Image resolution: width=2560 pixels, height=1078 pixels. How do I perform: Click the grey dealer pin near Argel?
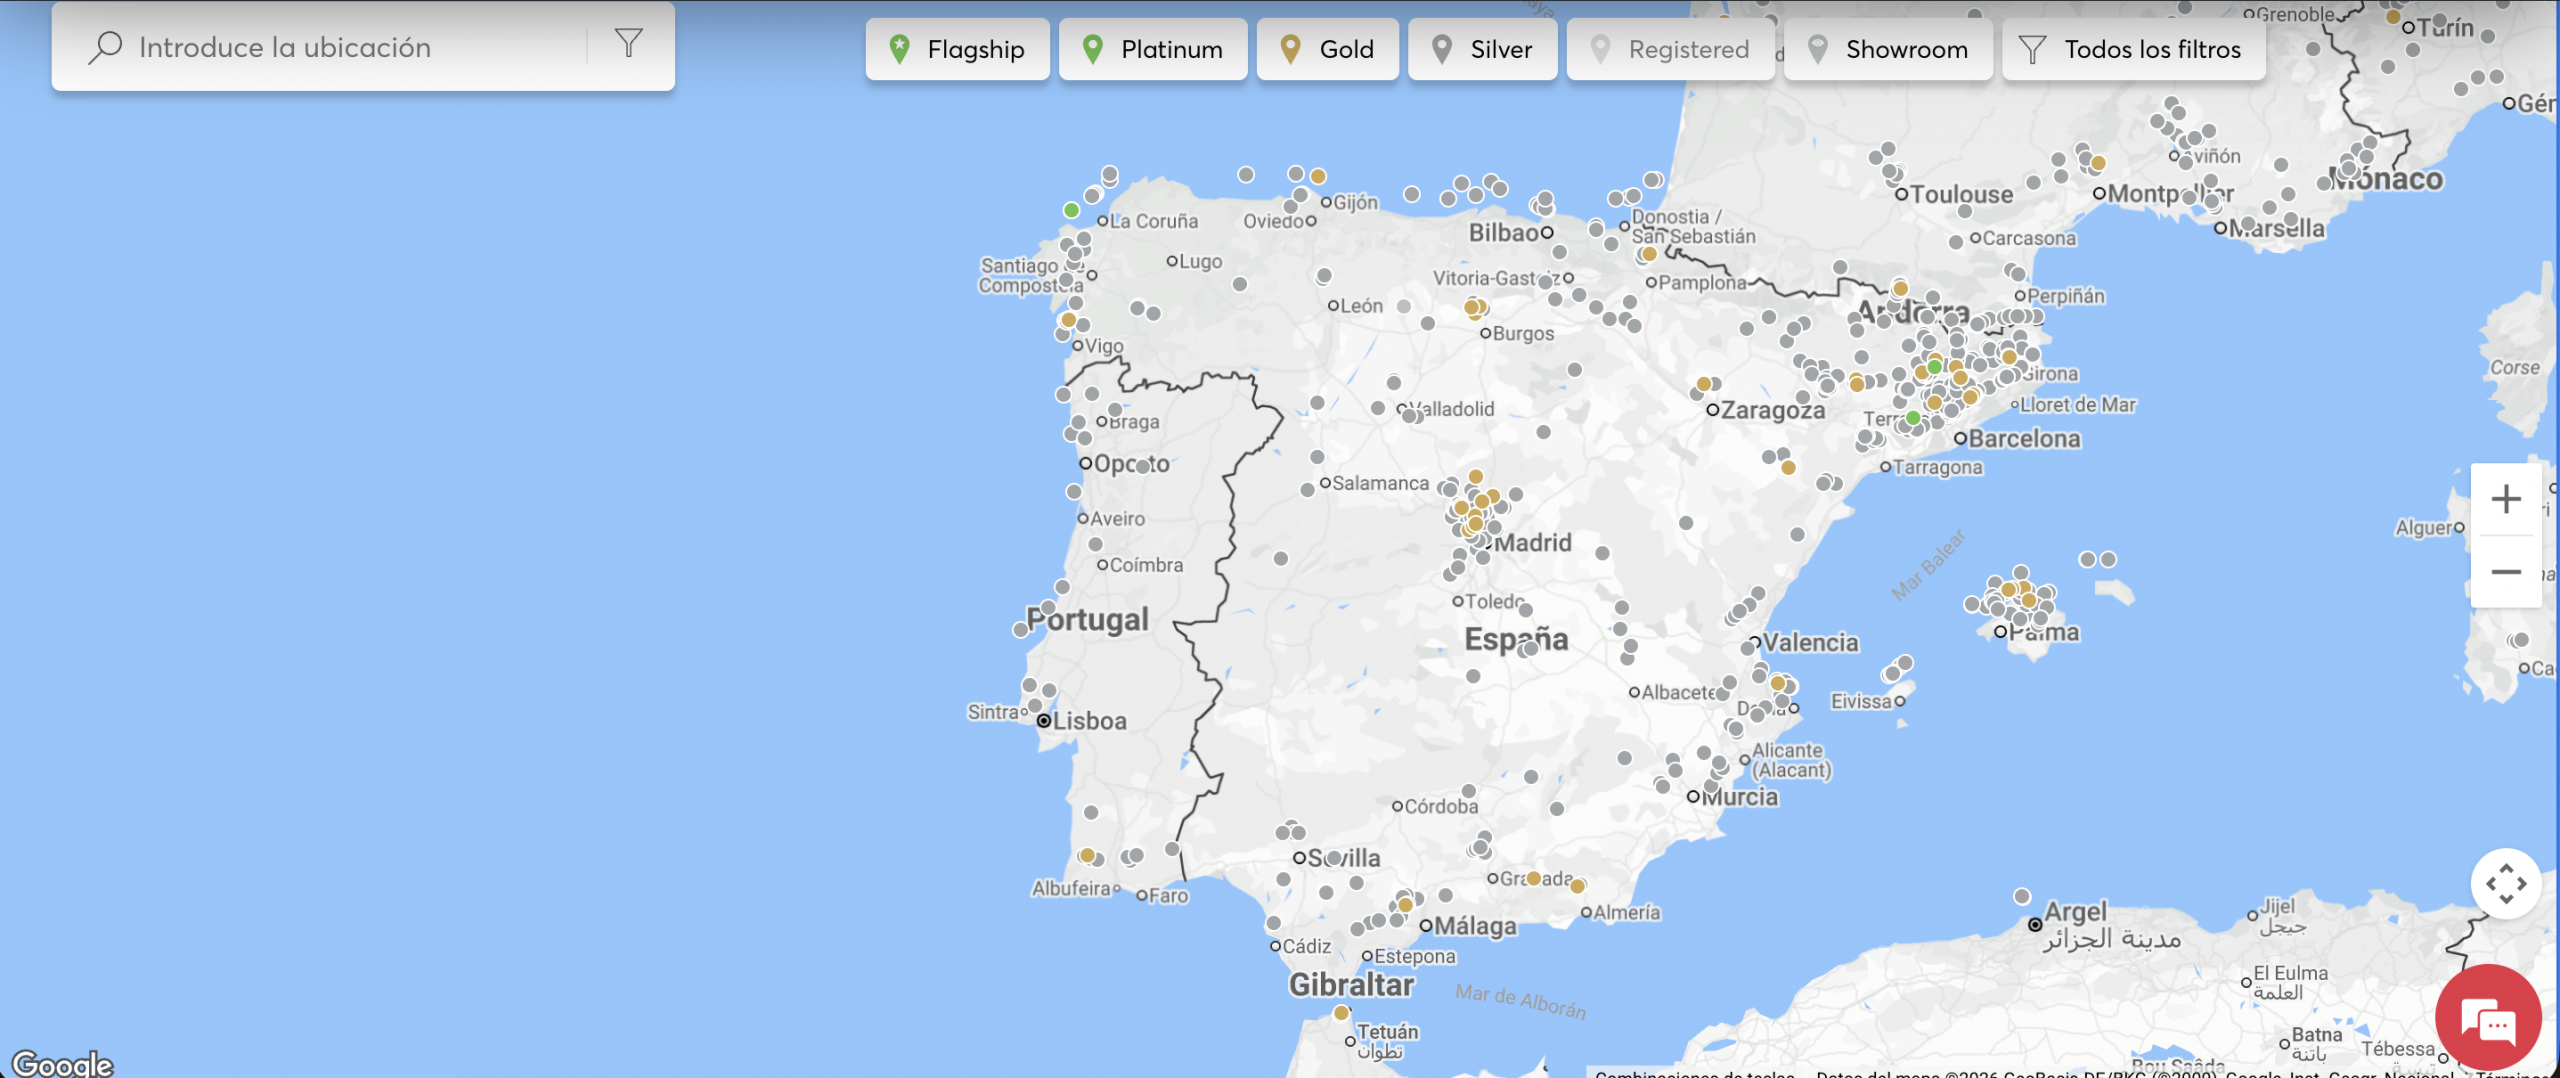tap(2022, 896)
